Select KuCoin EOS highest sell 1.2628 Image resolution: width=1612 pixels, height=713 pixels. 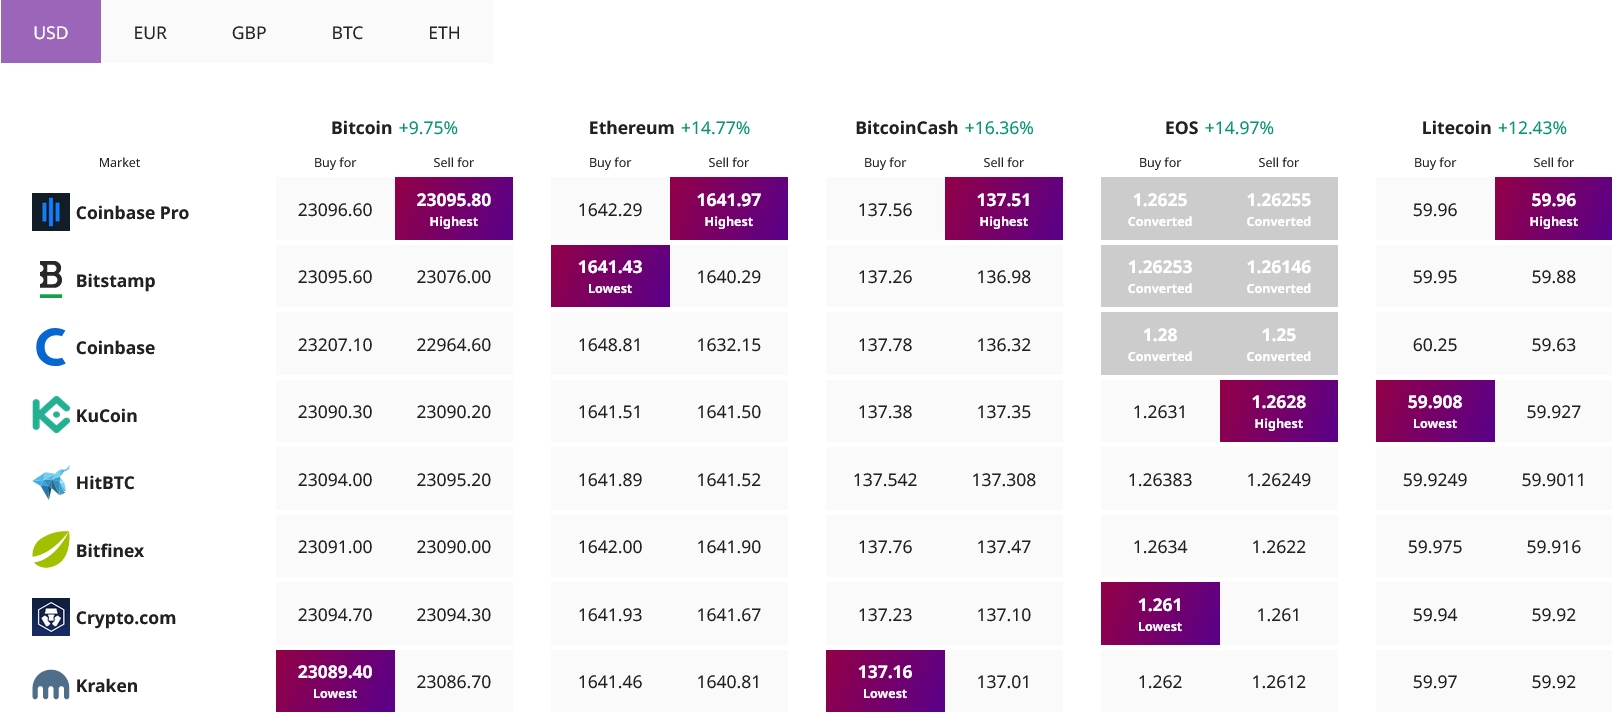(1279, 411)
